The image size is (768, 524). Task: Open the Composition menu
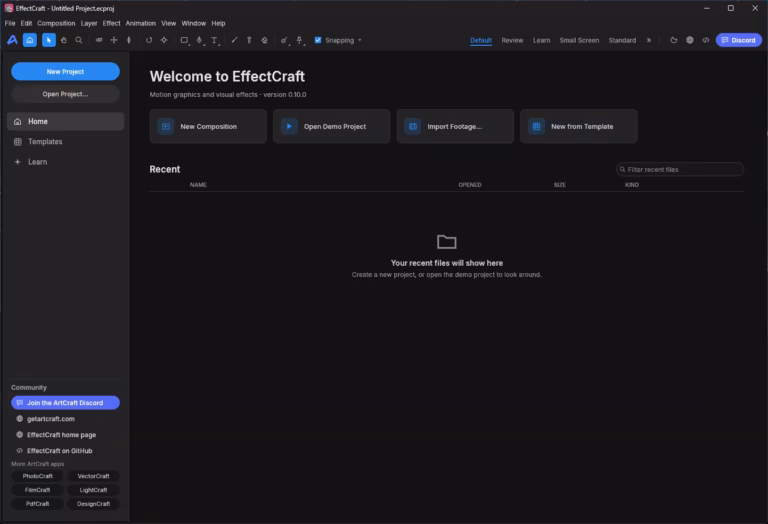coord(56,23)
